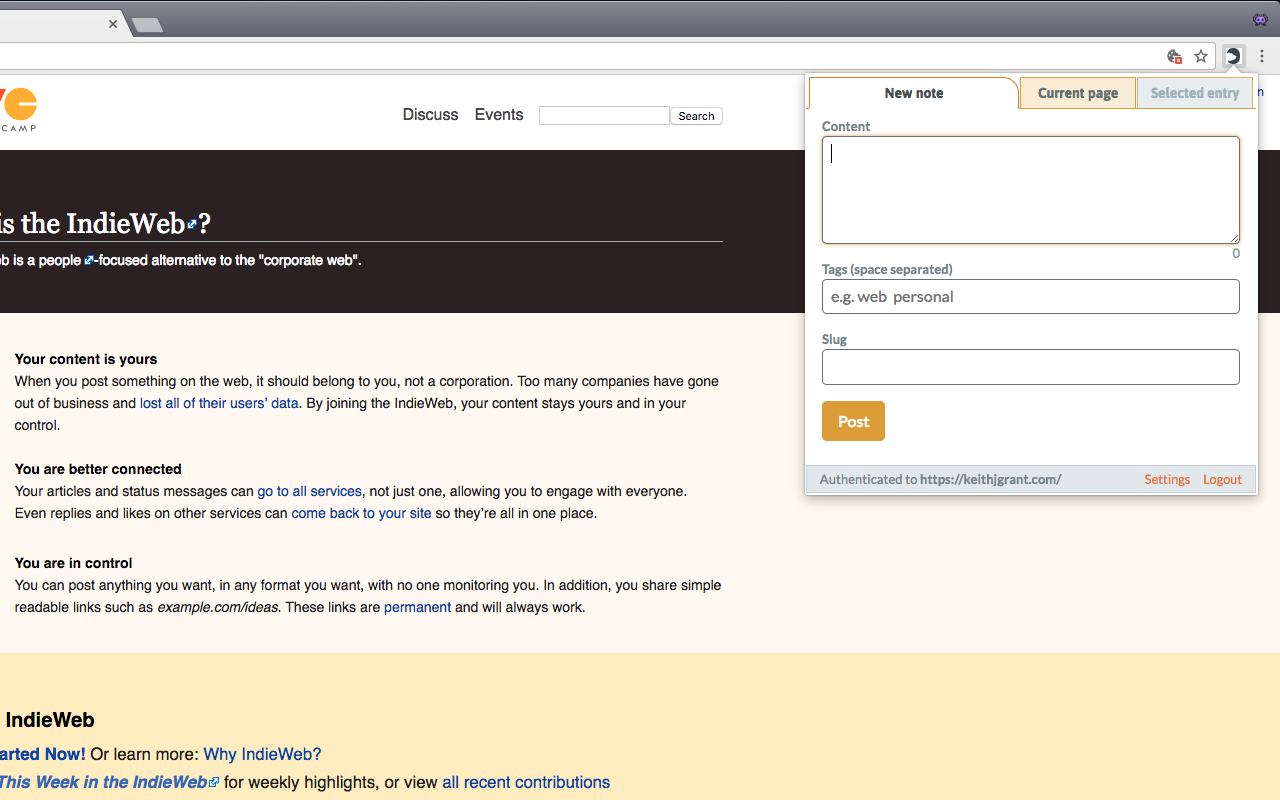Click the IndieWebCamp logo
The width and height of the screenshot is (1280, 800).
(18, 110)
